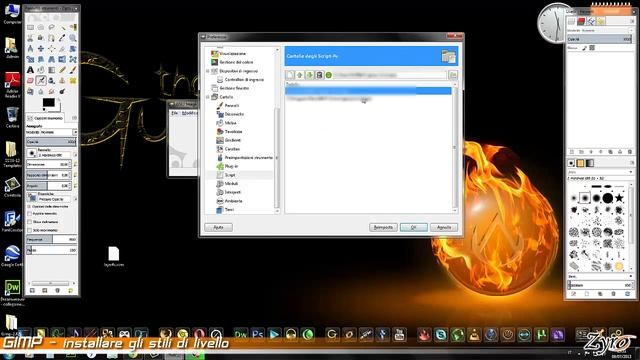Switch to the Gradients tab in brushes dock
This screenshot has width=640, height=360.
(x=590, y=163)
